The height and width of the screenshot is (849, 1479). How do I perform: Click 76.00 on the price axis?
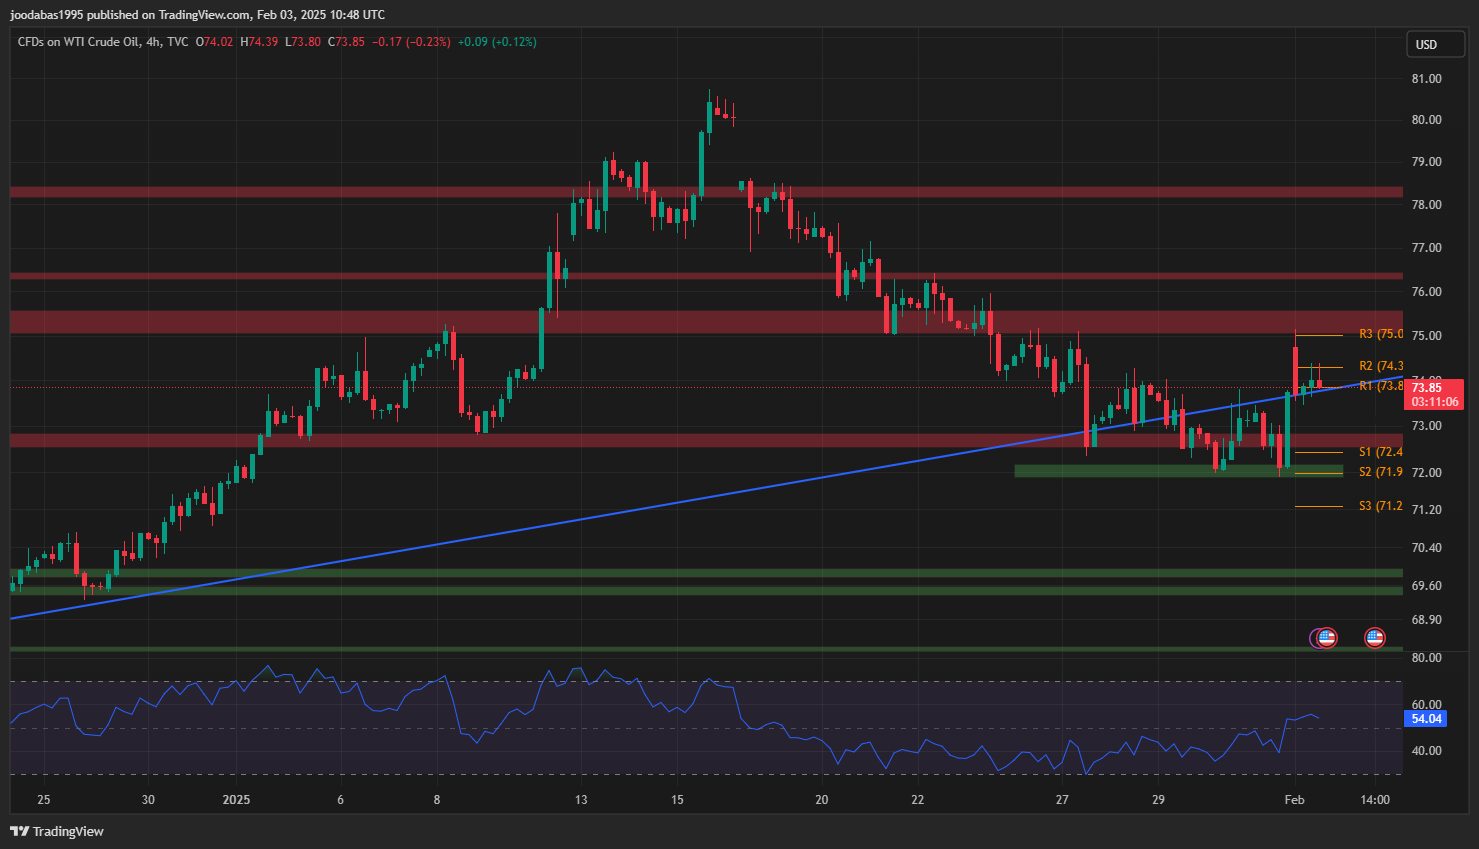(x=1426, y=292)
